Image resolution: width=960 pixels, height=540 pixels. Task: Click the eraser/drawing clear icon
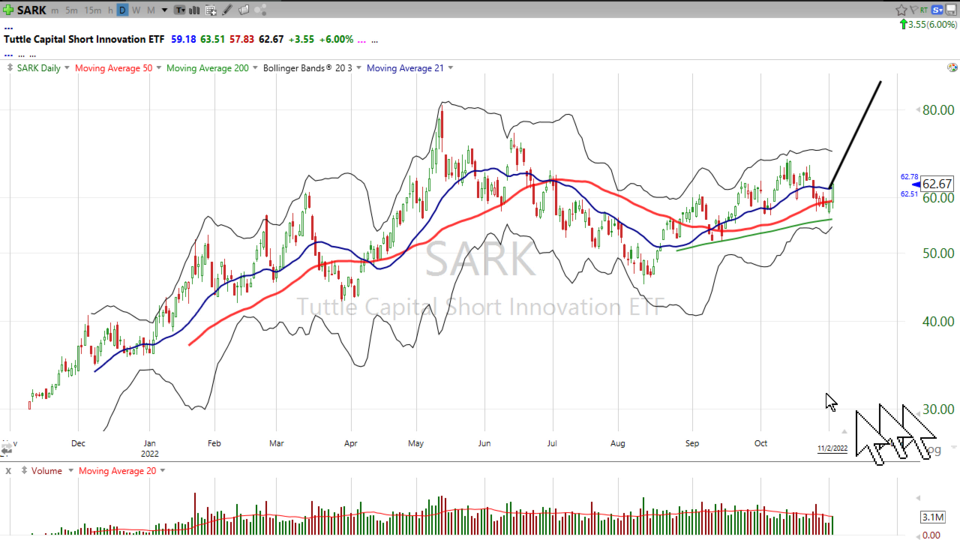244,10
